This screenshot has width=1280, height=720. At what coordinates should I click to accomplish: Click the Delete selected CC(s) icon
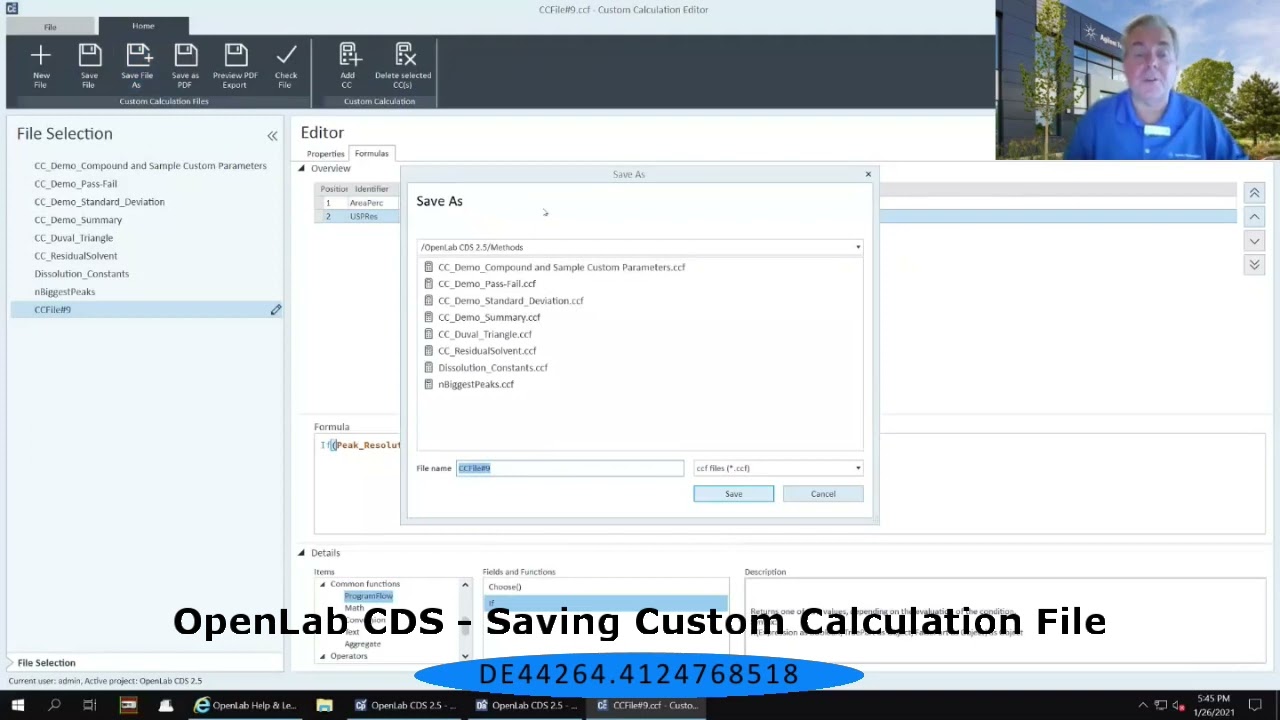404,56
